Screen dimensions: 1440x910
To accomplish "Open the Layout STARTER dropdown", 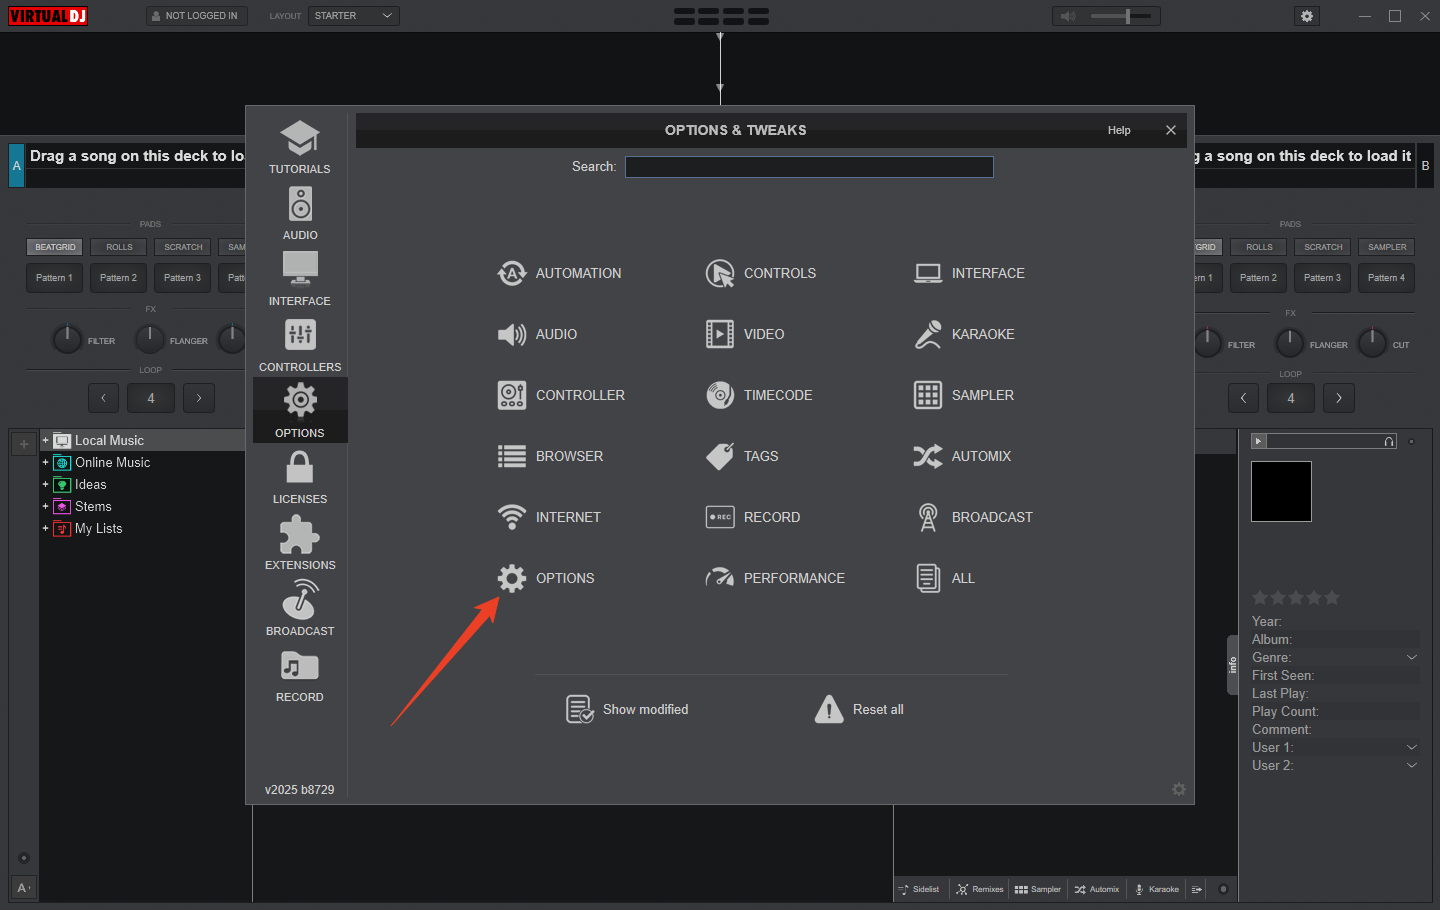I will point(354,16).
